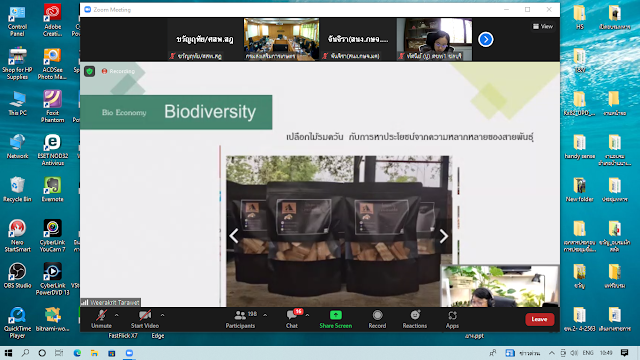
Task: Open Task View in taskbar
Action: [59, 353]
